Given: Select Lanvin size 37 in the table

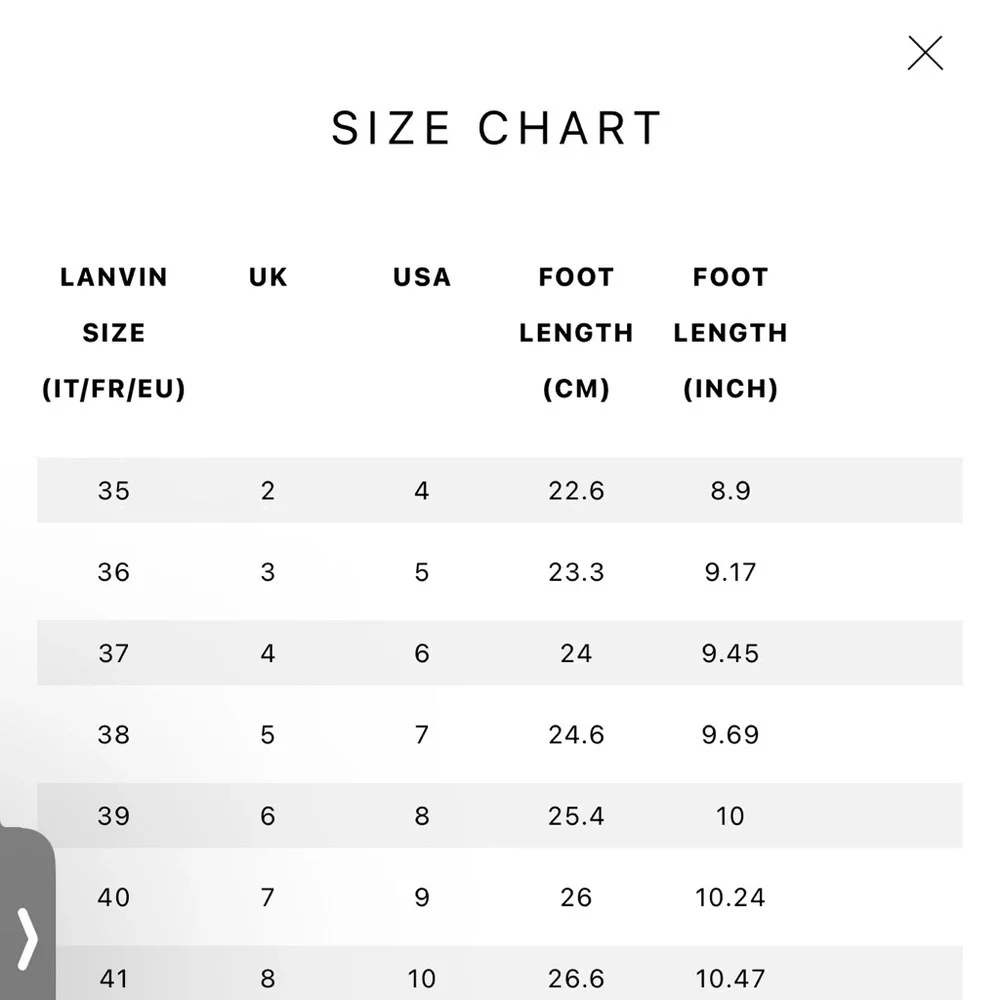Looking at the screenshot, I should click(114, 653).
